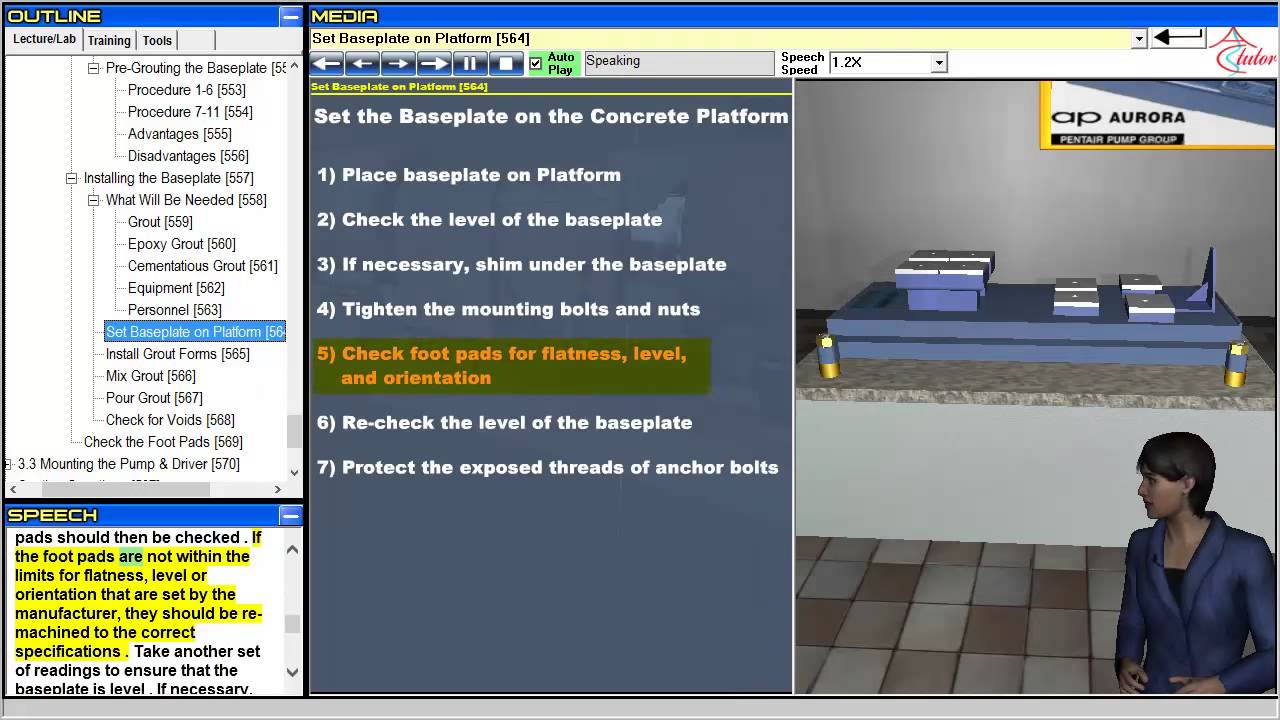This screenshot has width=1280, height=720.
Task: Click the short left arrow media button
Action: [x=363, y=63]
